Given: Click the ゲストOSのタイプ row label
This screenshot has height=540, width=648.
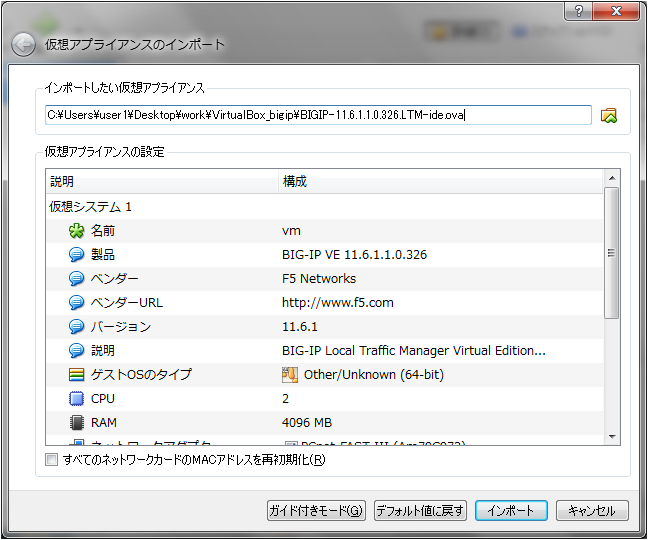Looking at the screenshot, I should point(141,374).
